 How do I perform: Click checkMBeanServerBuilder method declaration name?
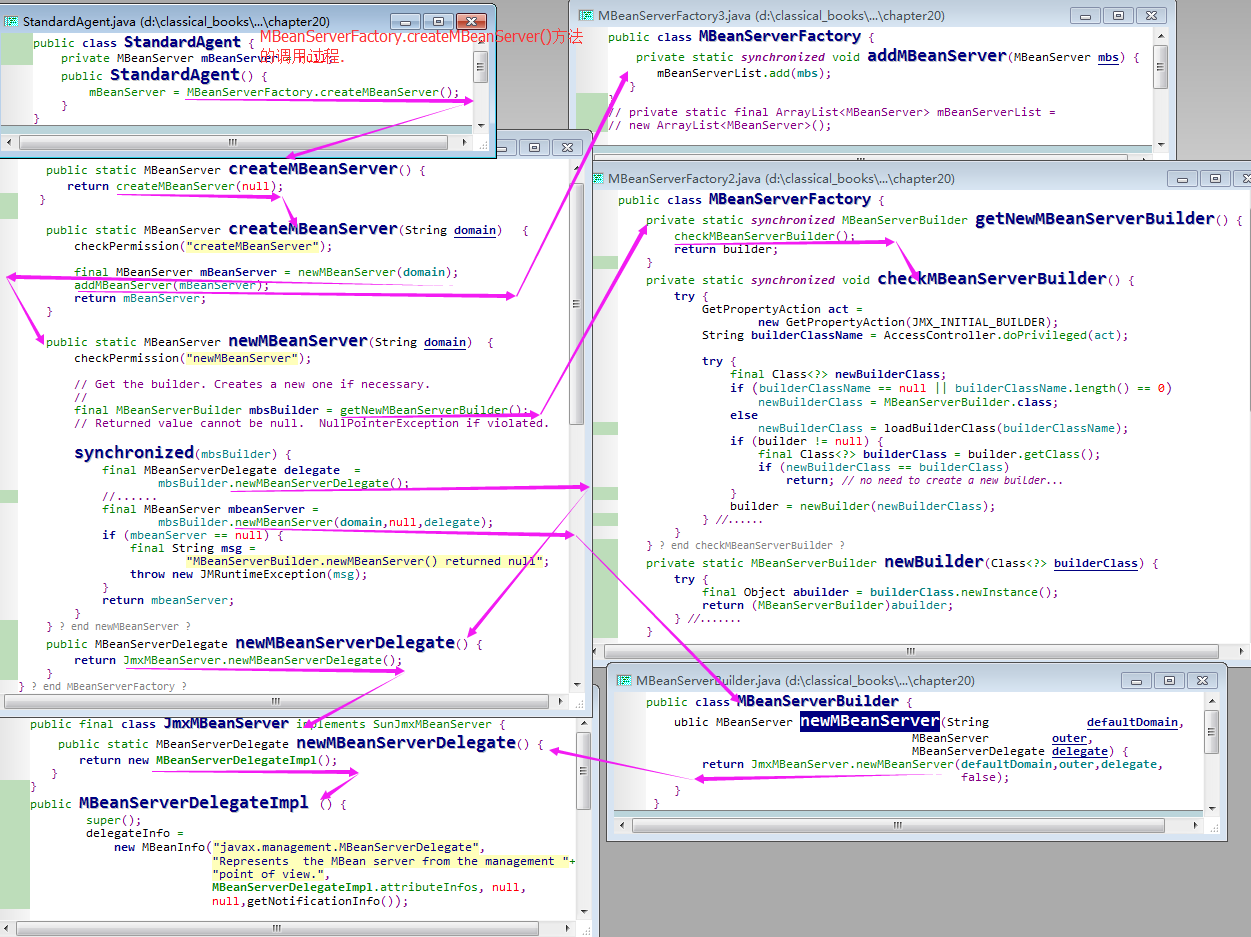992,278
